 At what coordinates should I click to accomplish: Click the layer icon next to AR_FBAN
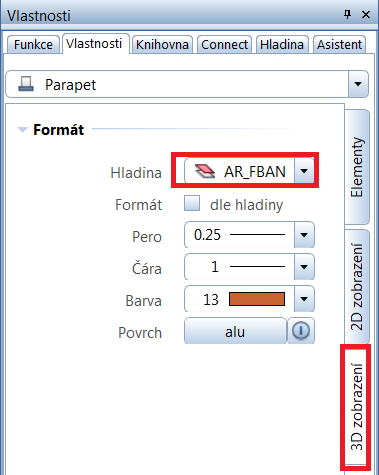point(205,171)
